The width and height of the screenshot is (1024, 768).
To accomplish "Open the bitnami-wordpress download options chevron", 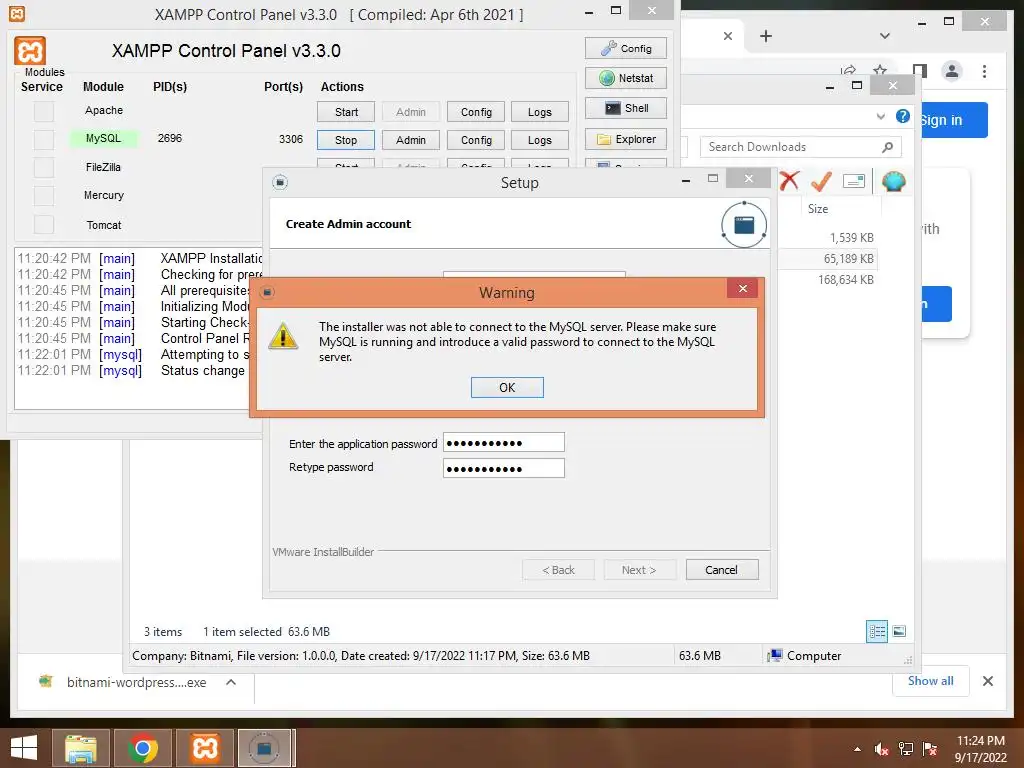I will coord(231,682).
